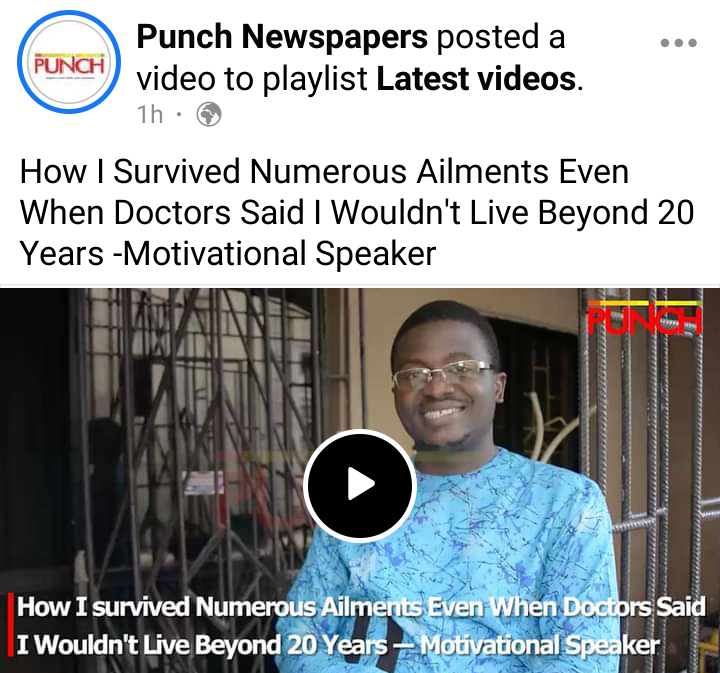Open the Punch Newspapers profile picture

(69, 62)
